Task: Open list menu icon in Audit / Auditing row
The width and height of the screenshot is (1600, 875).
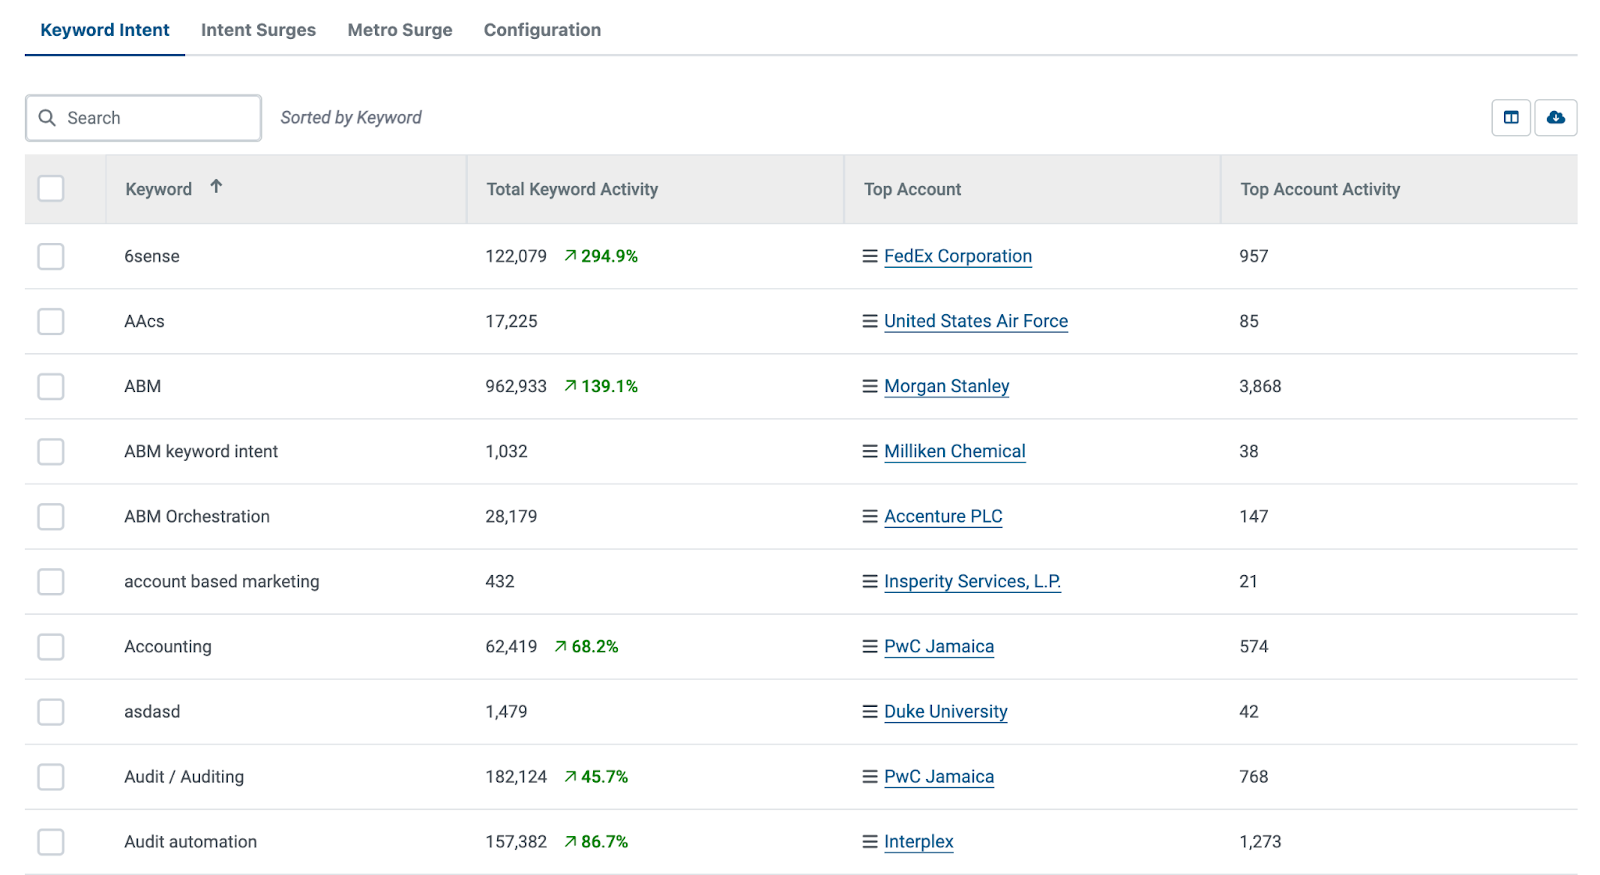Action: point(870,776)
